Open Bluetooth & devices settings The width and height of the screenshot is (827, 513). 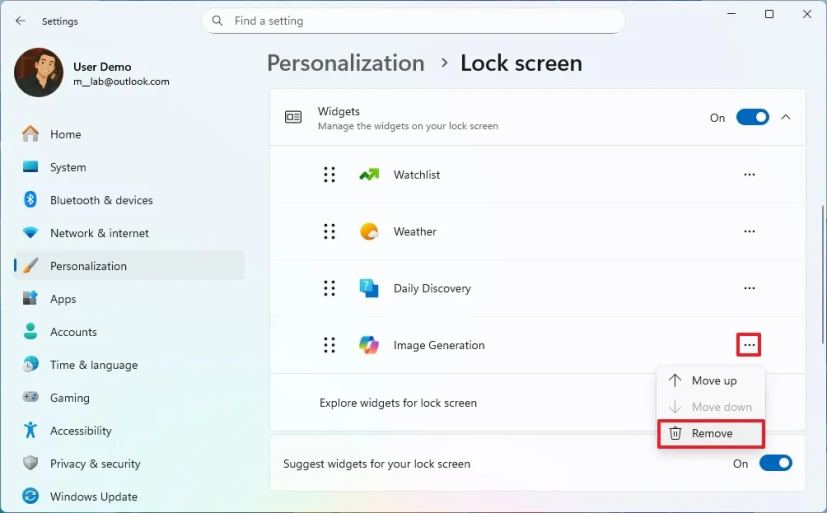click(101, 200)
